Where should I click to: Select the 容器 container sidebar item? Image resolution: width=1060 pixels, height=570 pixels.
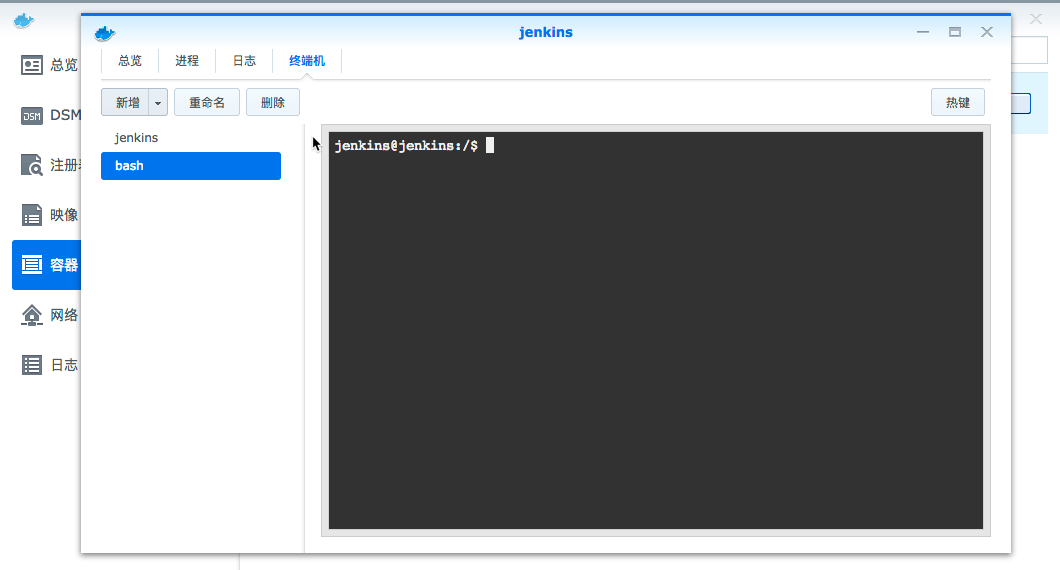47,265
